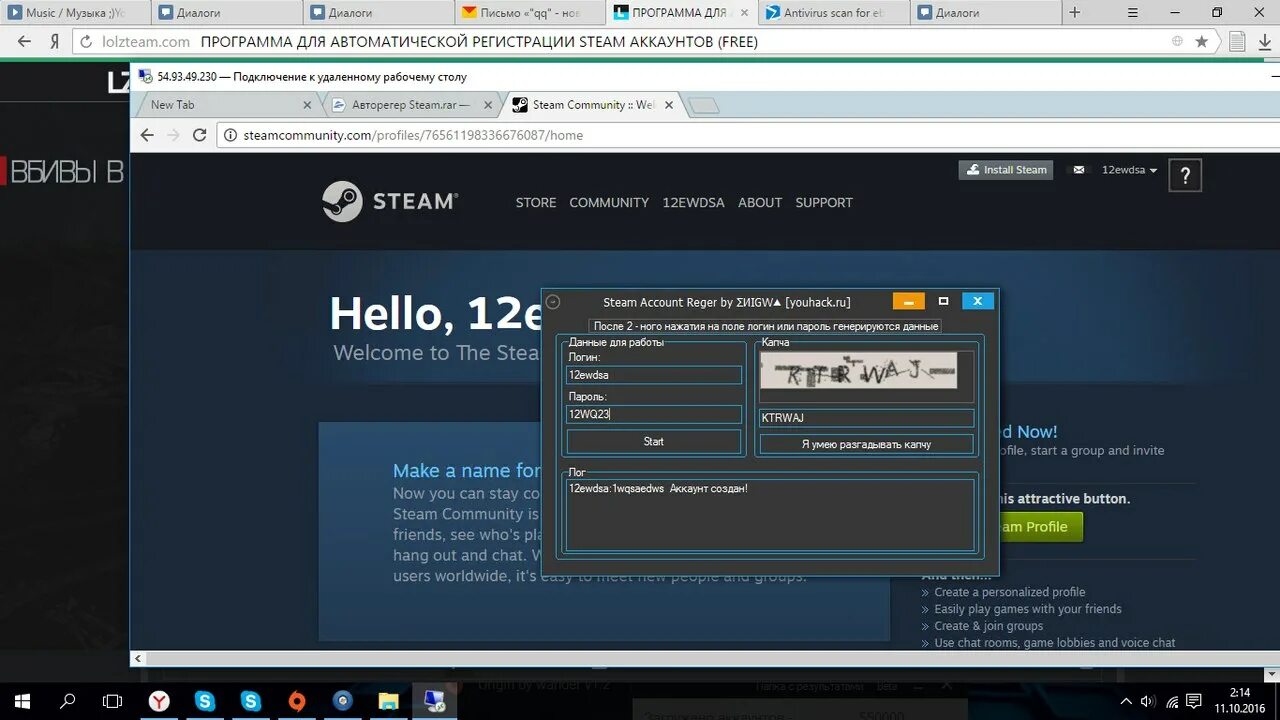1280x720 pixels.
Task: Click Логин field with 12ewdsa
Action: click(x=654, y=375)
